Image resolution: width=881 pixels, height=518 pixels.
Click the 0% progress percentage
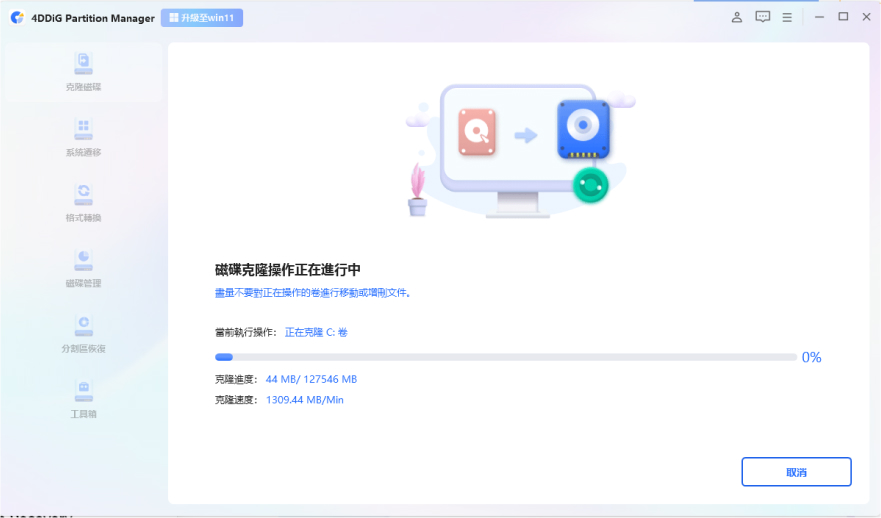point(811,357)
